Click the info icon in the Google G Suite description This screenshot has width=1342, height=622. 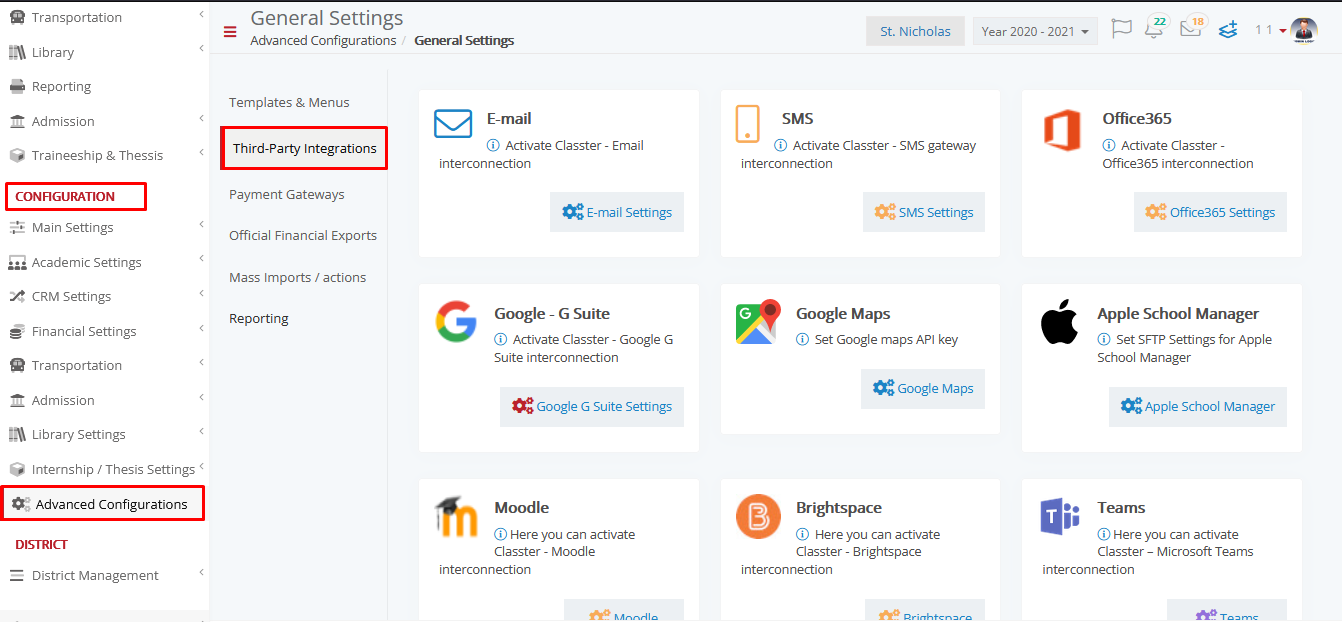tap(501, 340)
